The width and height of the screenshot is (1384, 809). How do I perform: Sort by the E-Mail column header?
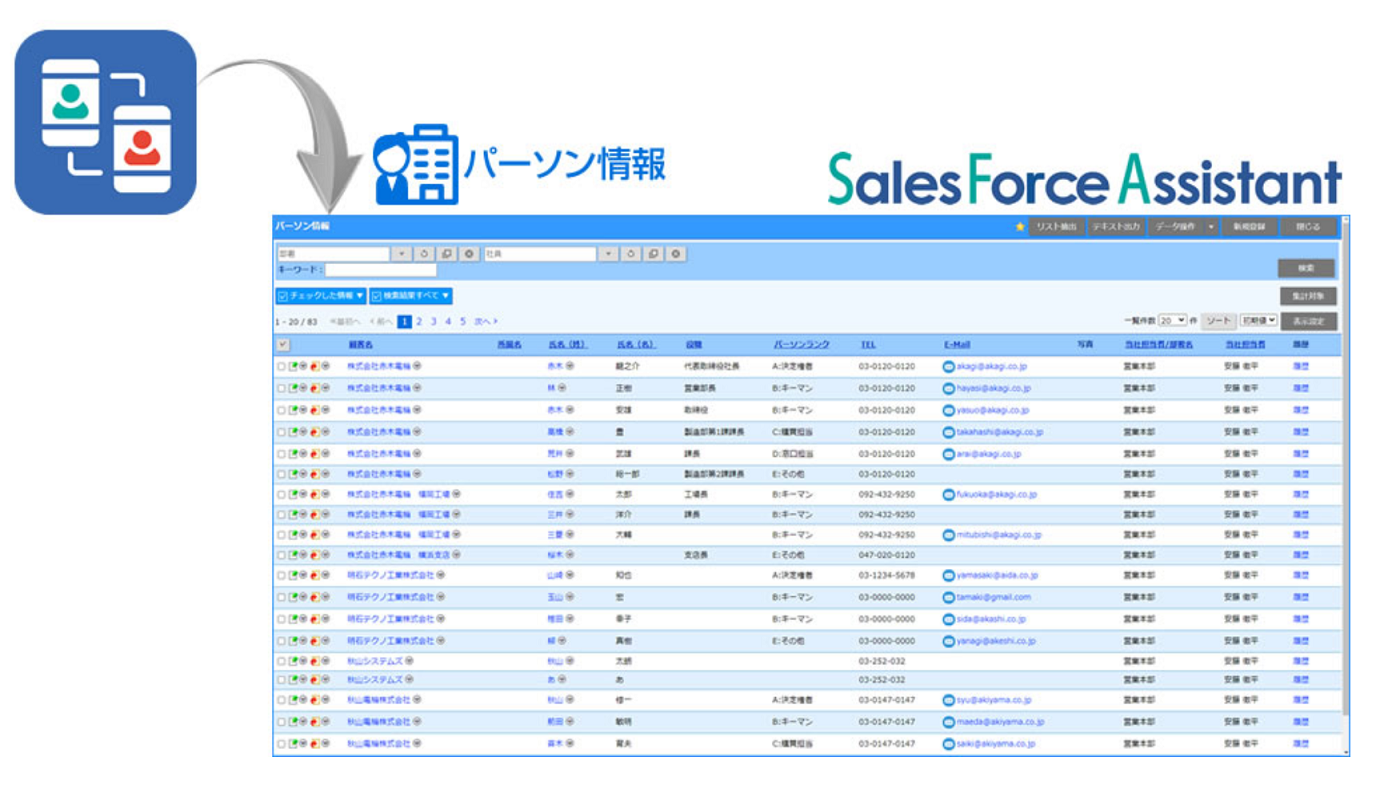point(957,345)
